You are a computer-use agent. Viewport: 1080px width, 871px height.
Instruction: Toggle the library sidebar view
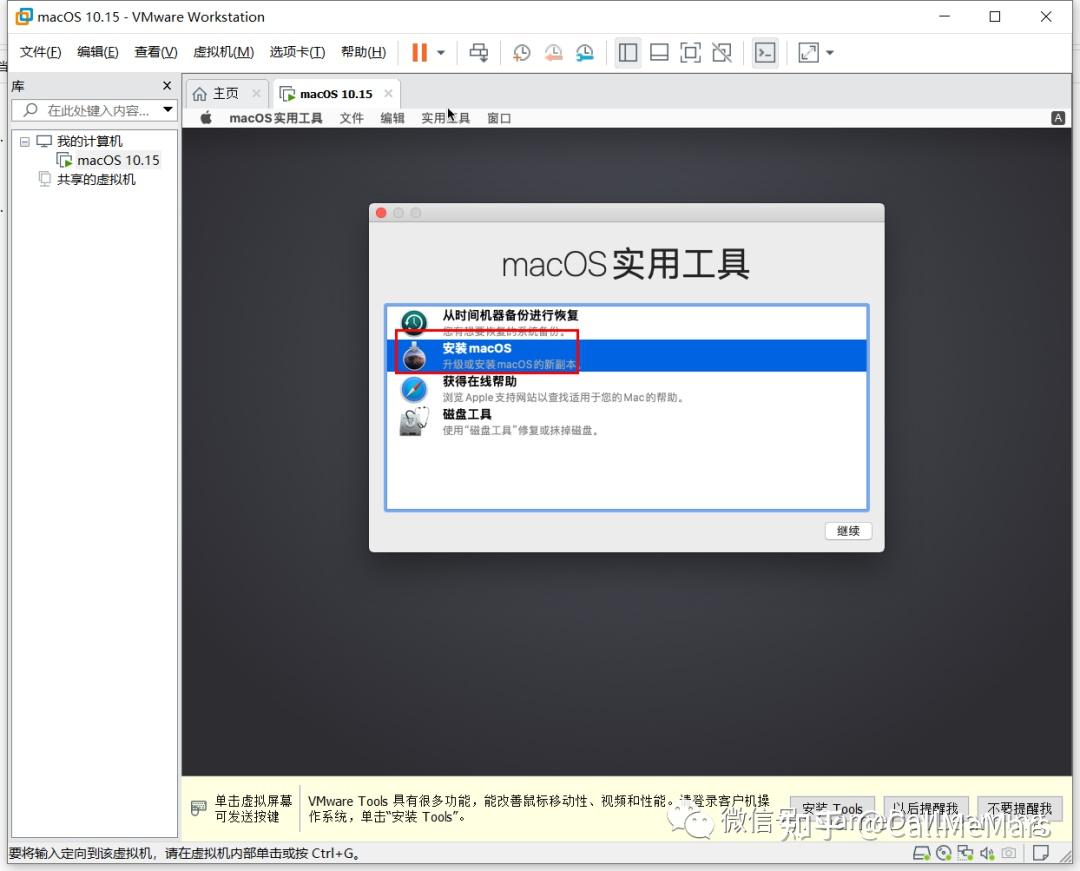click(x=627, y=52)
